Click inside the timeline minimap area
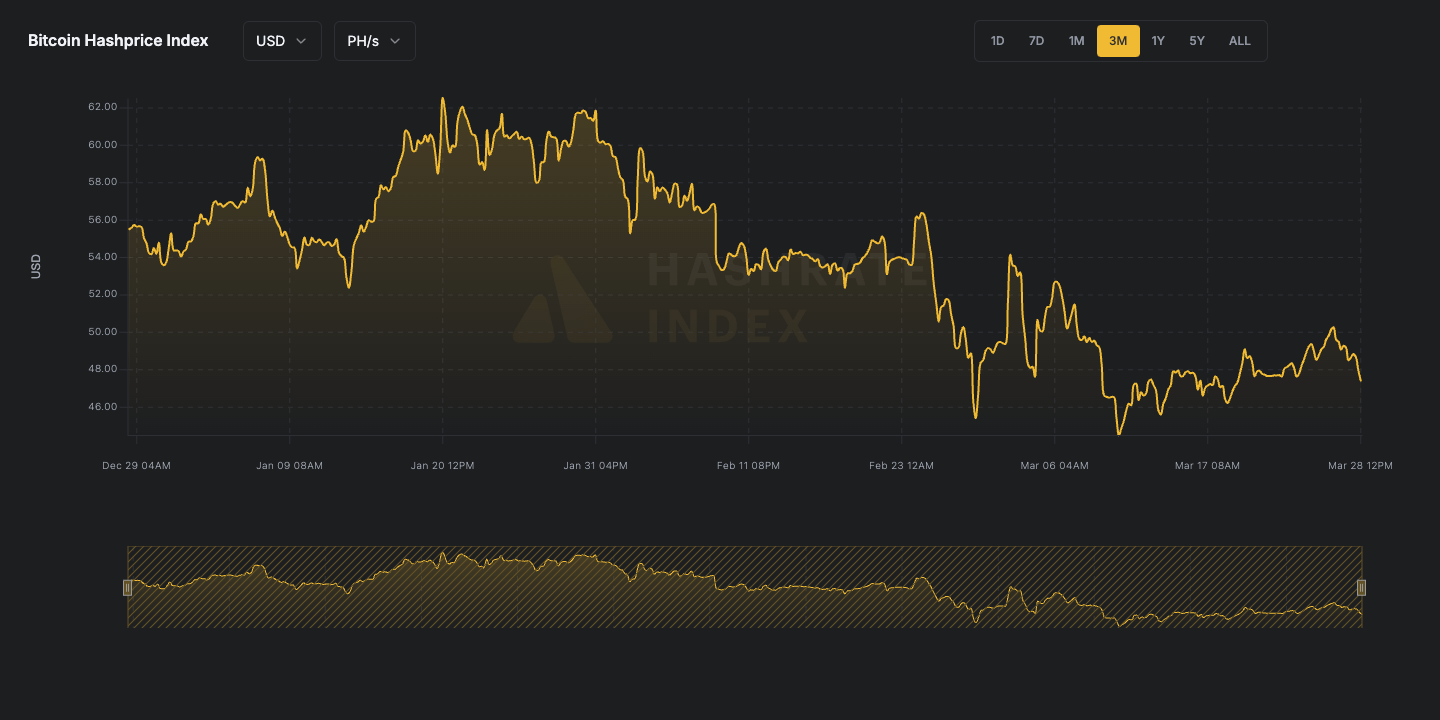The width and height of the screenshot is (1440, 720). click(x=744, y=586)
